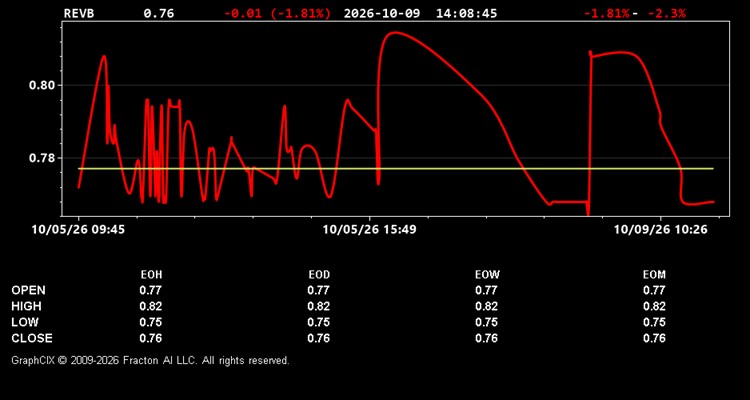Select the current price 0.76 in header

click(159, 13)
